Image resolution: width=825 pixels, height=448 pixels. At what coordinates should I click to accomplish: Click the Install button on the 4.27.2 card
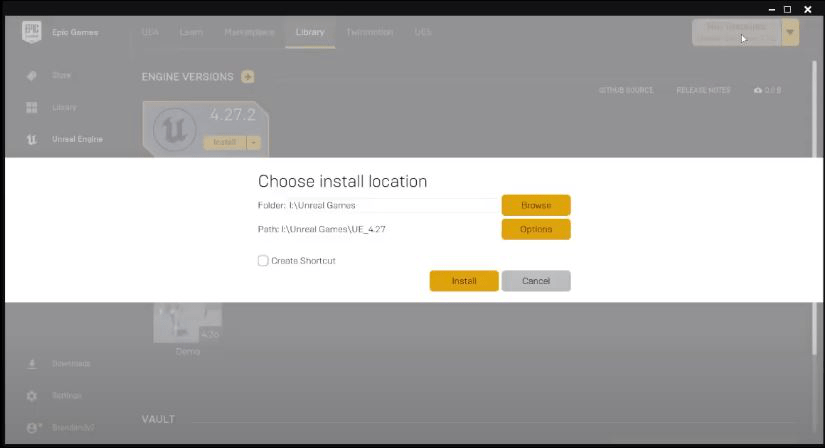225,143
